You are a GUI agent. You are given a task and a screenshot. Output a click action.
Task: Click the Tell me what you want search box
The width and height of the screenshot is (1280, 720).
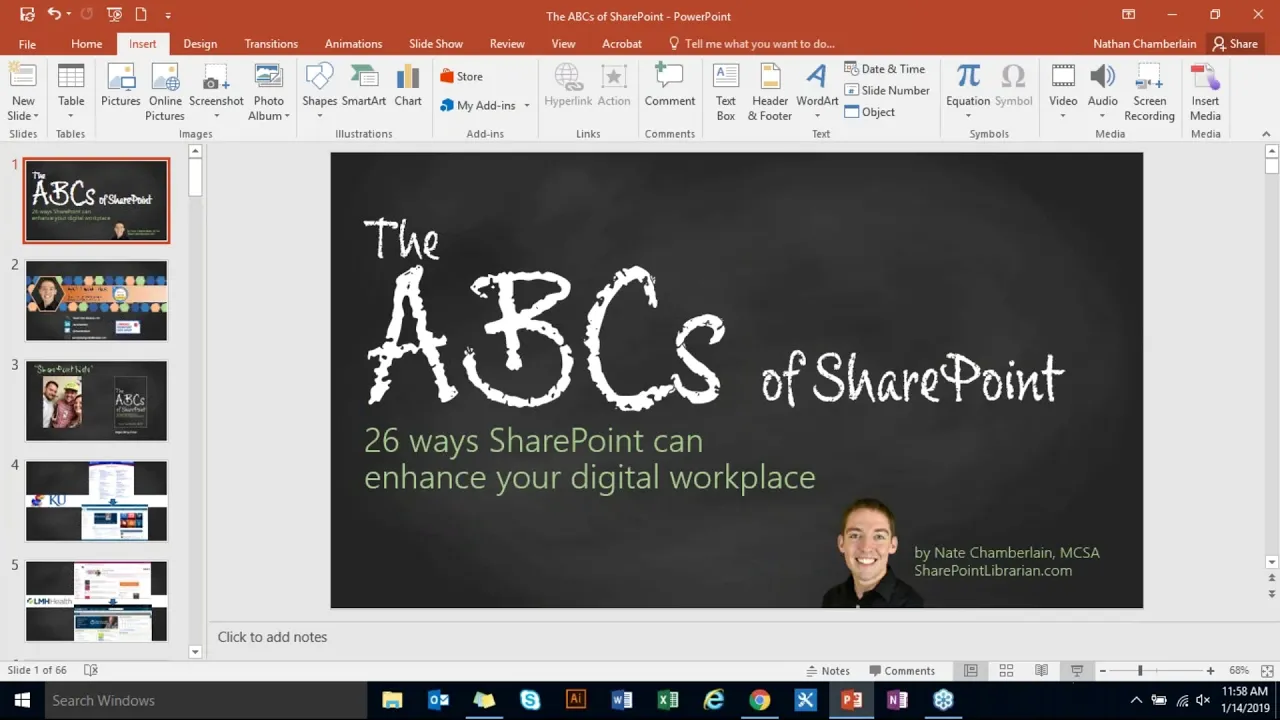coord(752,44)
